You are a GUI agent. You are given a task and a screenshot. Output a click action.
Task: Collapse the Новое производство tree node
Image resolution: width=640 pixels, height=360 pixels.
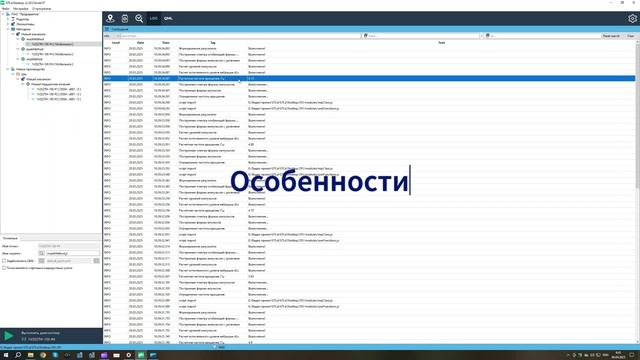tap(8, 69)
